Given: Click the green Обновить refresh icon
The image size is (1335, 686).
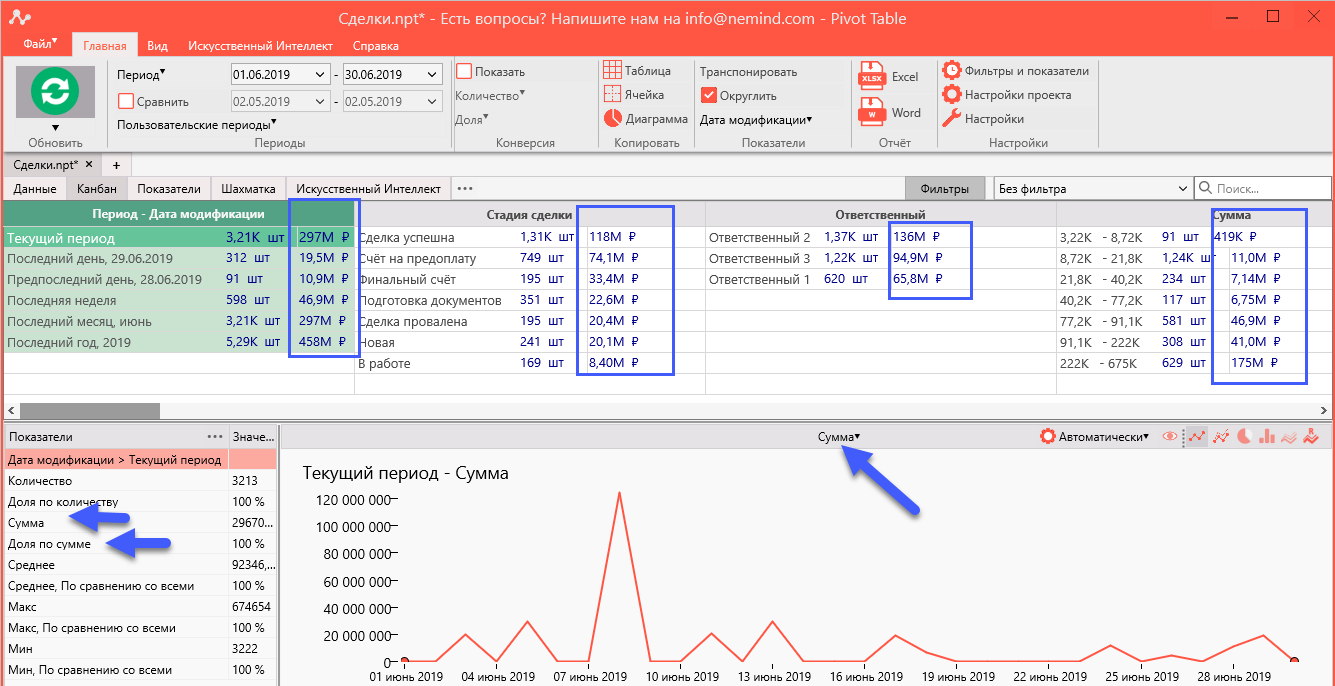Looking at the screenshot, I should click(x=55, y=92).
